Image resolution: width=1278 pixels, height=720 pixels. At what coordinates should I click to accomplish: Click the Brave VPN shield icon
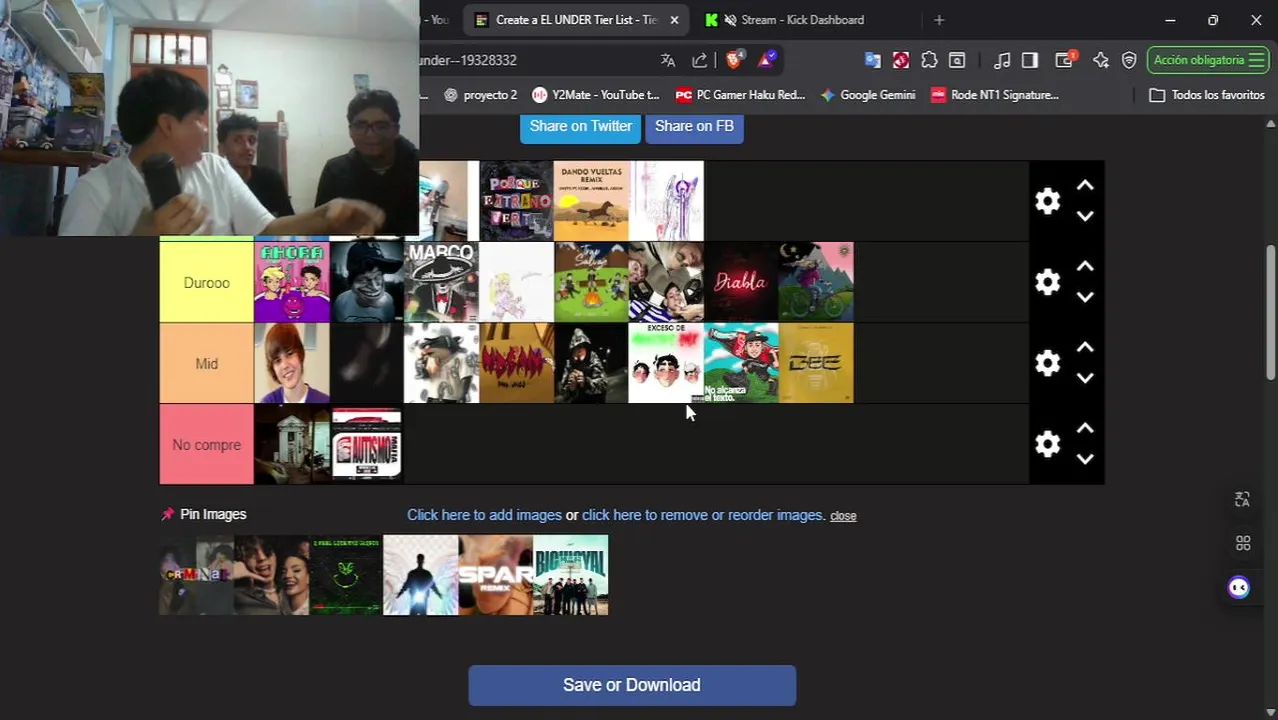(1129, 60)
